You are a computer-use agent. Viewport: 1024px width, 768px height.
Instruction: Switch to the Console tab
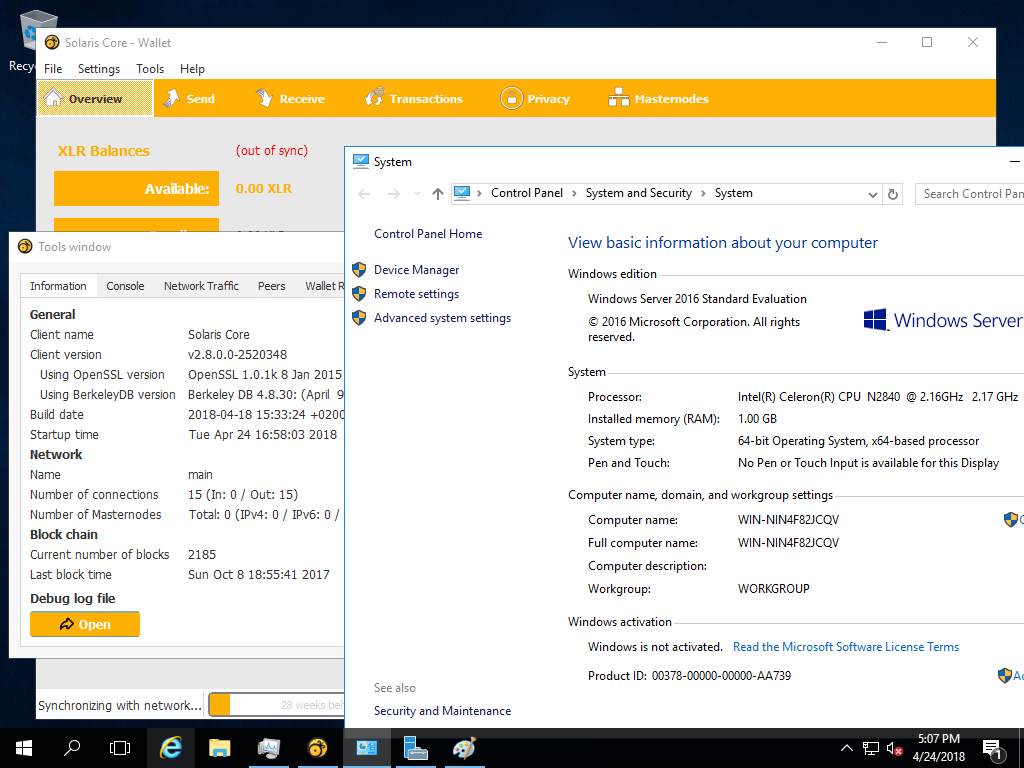point(125,286)
